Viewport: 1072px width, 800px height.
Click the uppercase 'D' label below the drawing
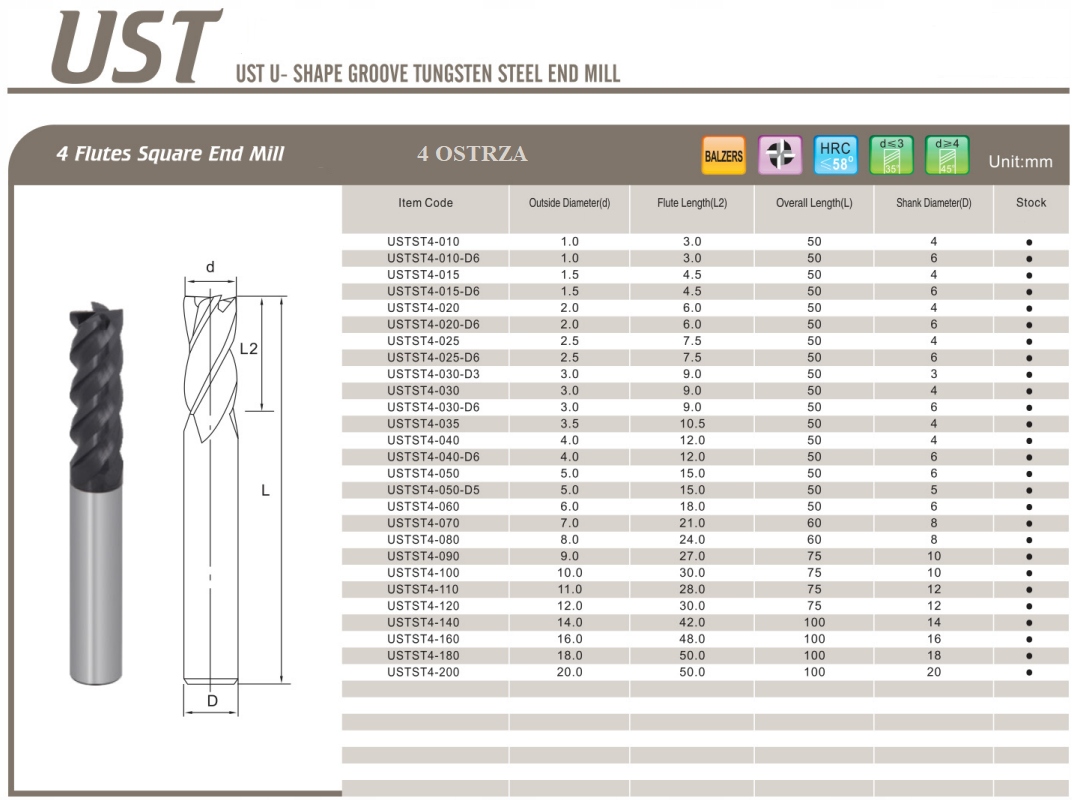pyautogui.click(x=212, y=701)
